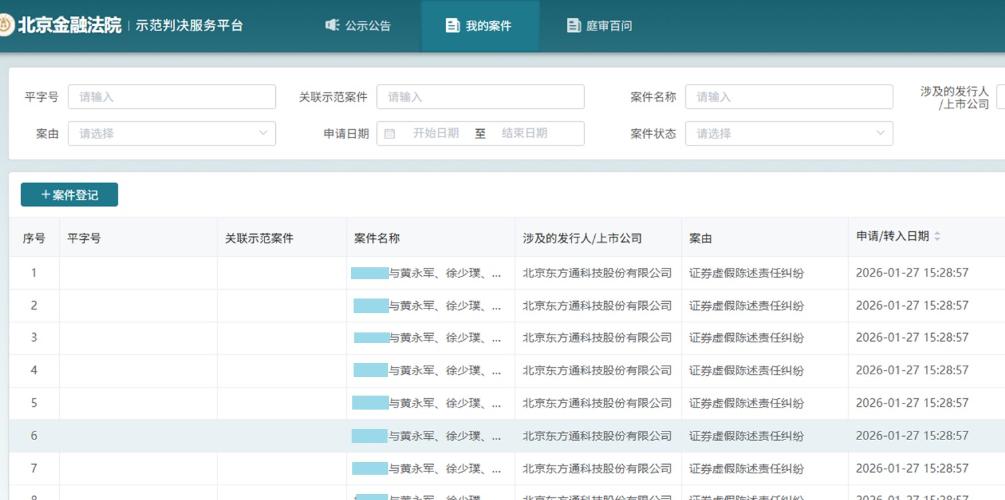
Task: Expand the 案由 dropdown selector
Action: pyautogui.click(x=172, y=133)
